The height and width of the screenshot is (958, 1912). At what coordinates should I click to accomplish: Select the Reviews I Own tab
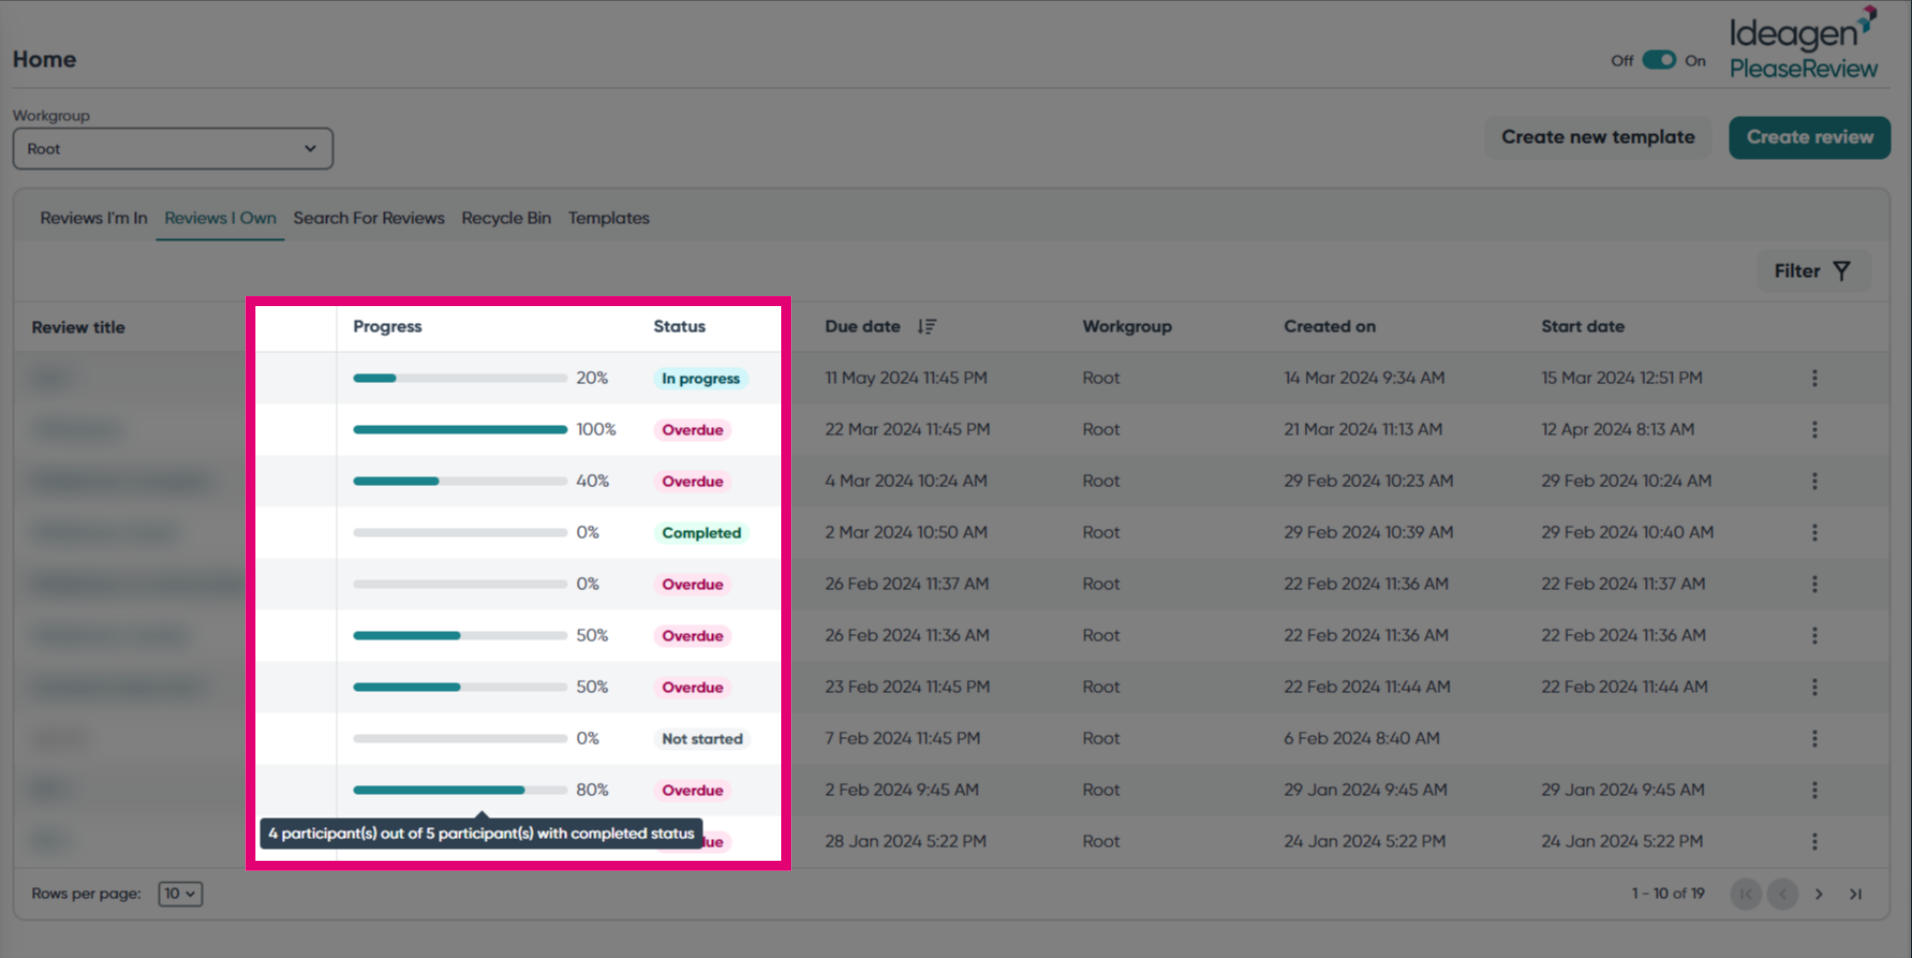[x=220, y=218]
